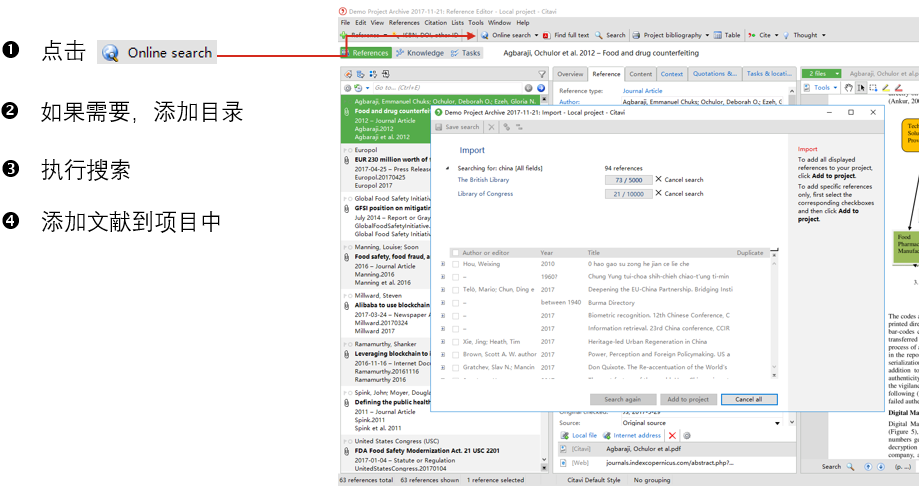Click the Library of Congress link

click(x=485, y=193)
